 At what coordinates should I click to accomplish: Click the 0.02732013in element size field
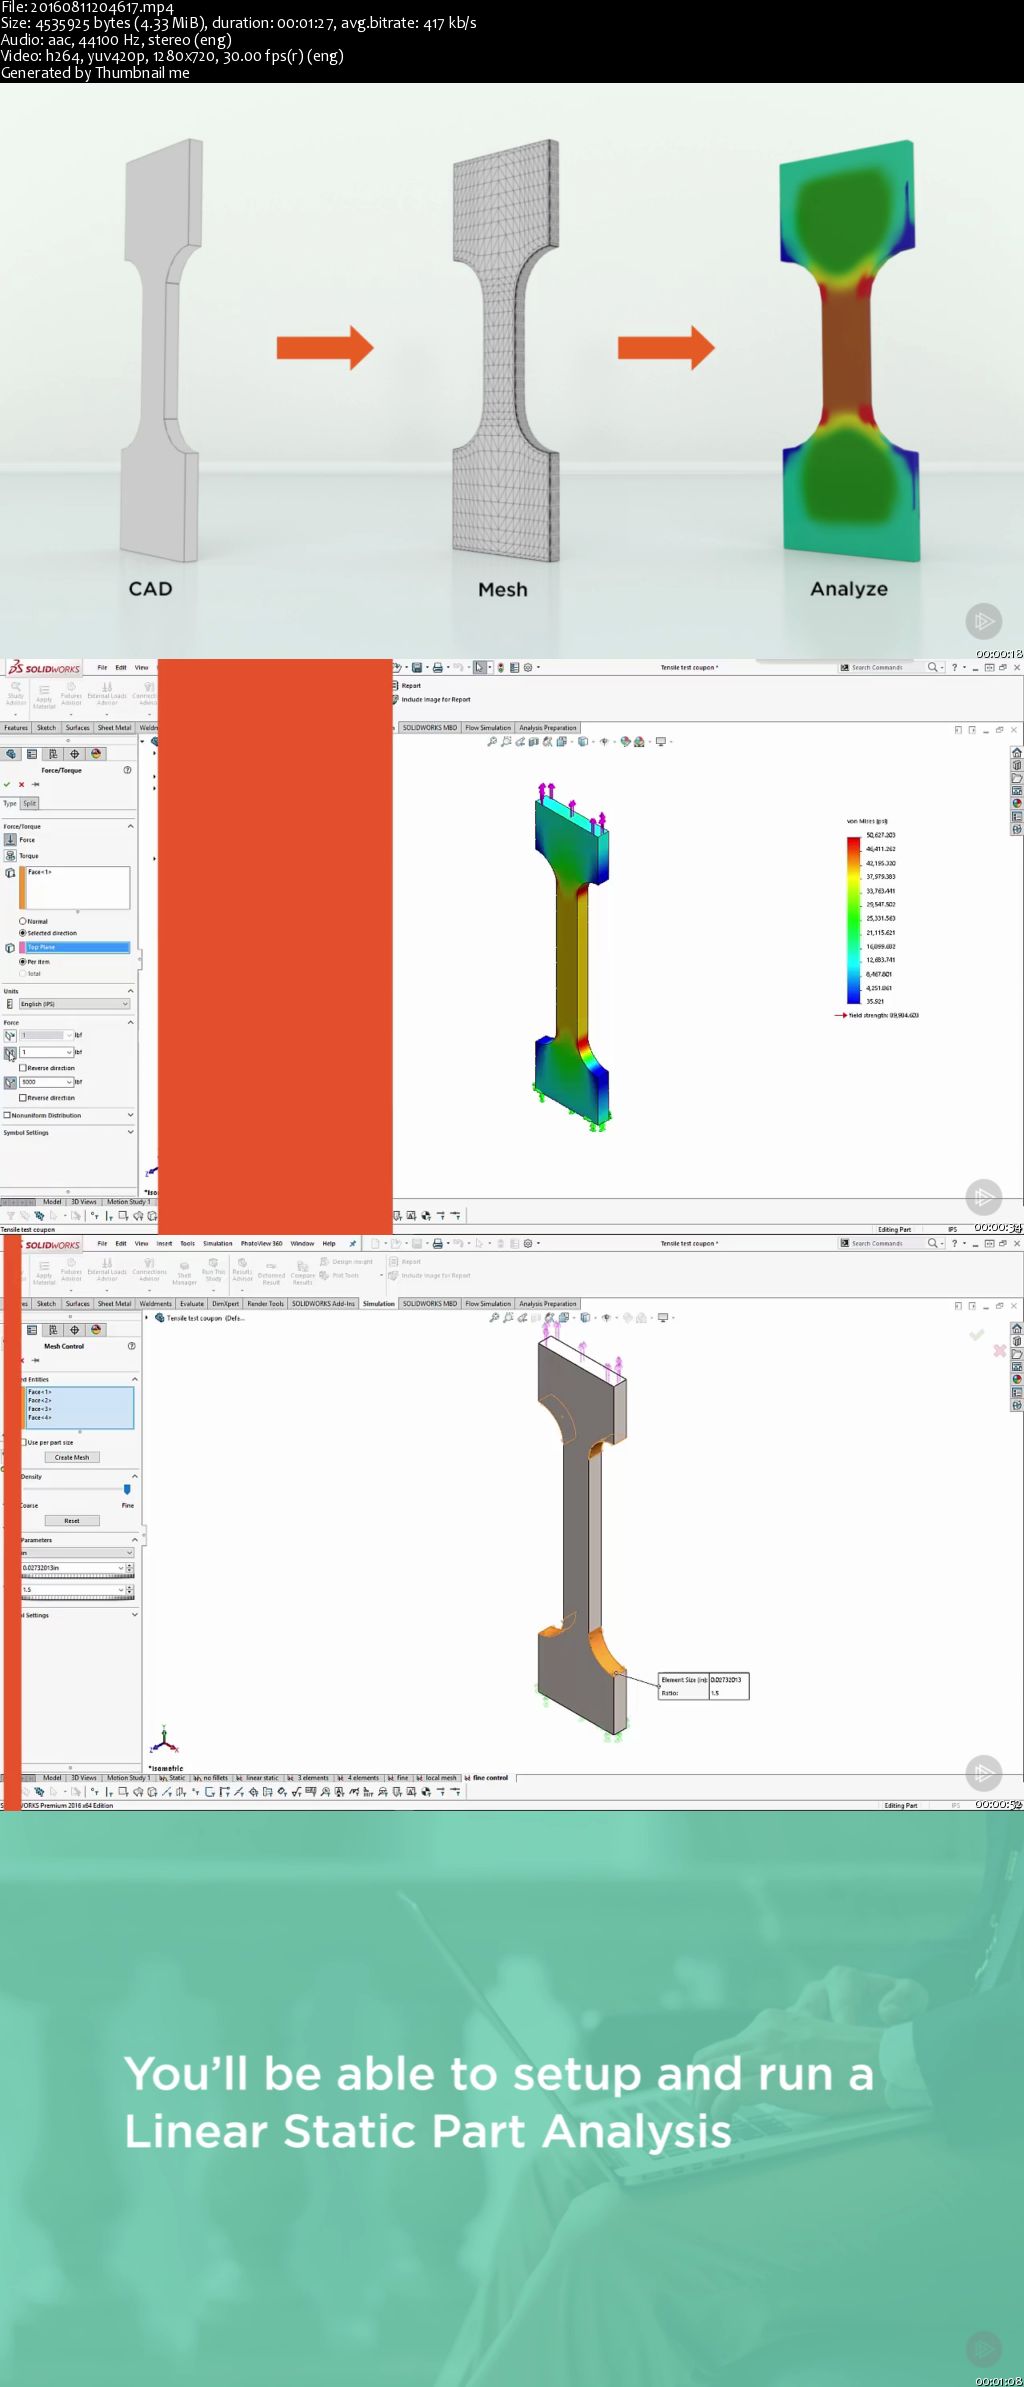pos(72,1568)
